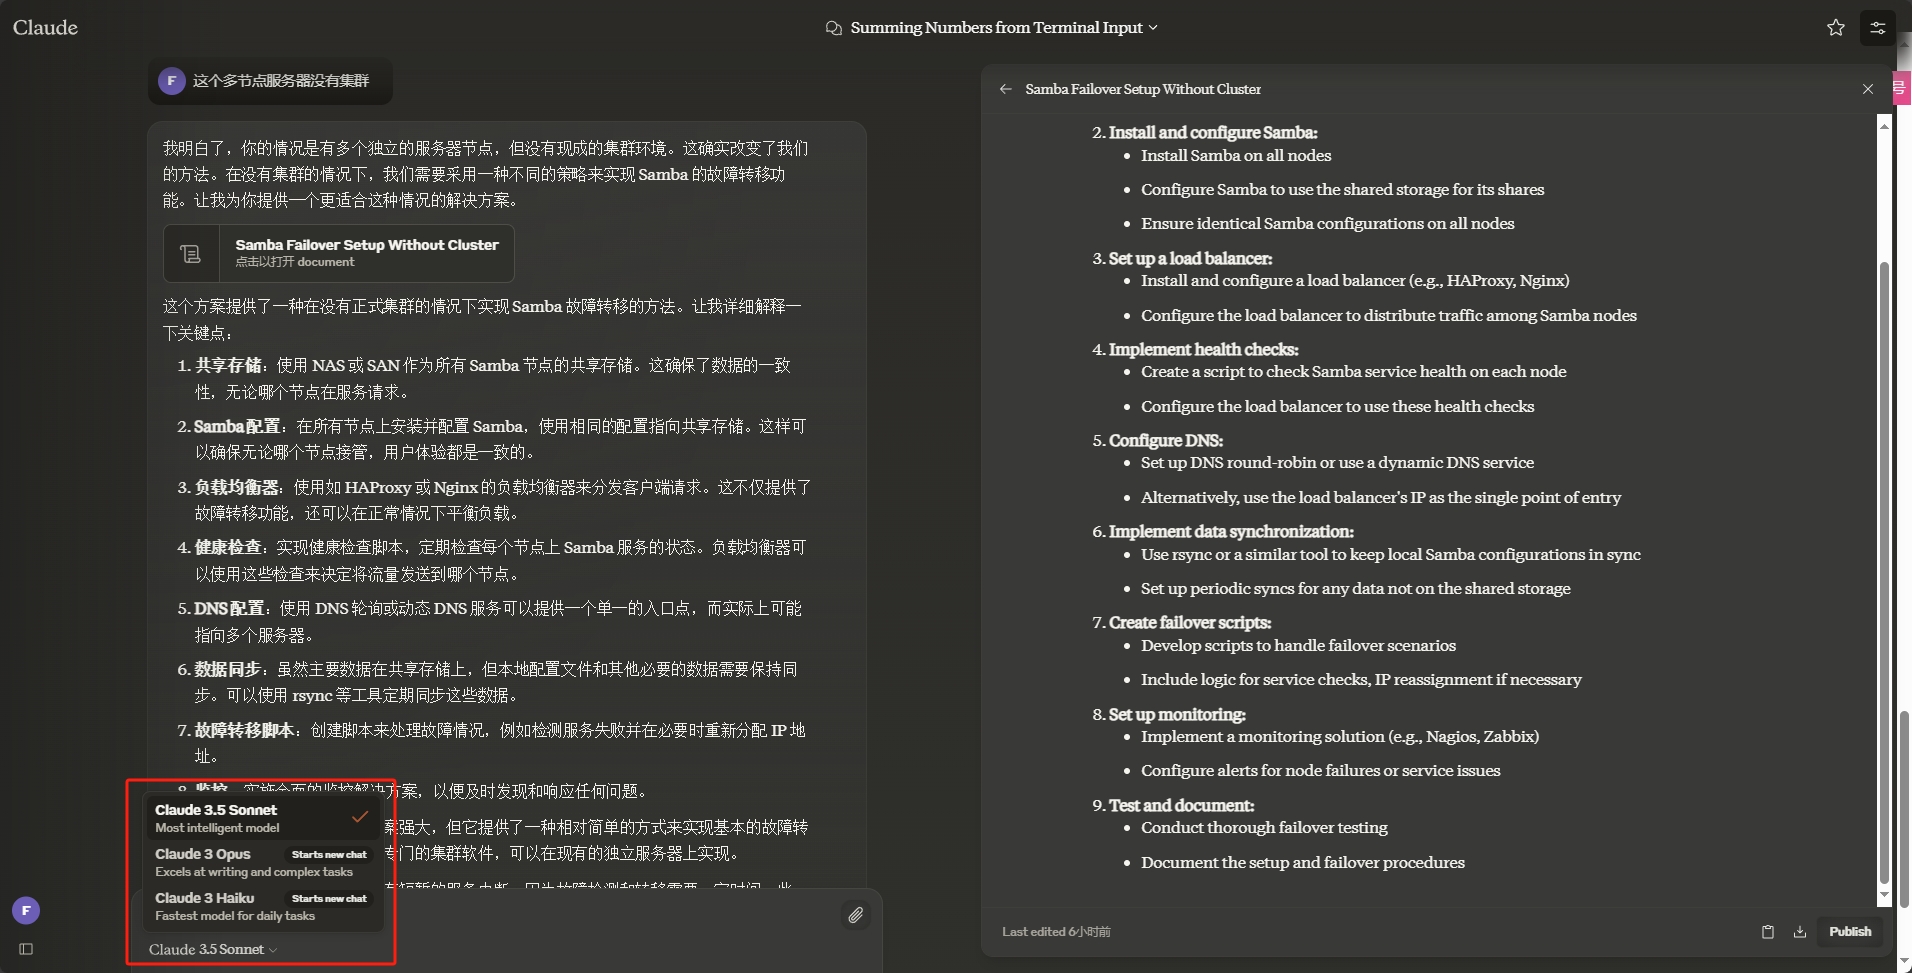Click 'Samba Failover Setup Without Cluster' panel title

click(1143, 89)
